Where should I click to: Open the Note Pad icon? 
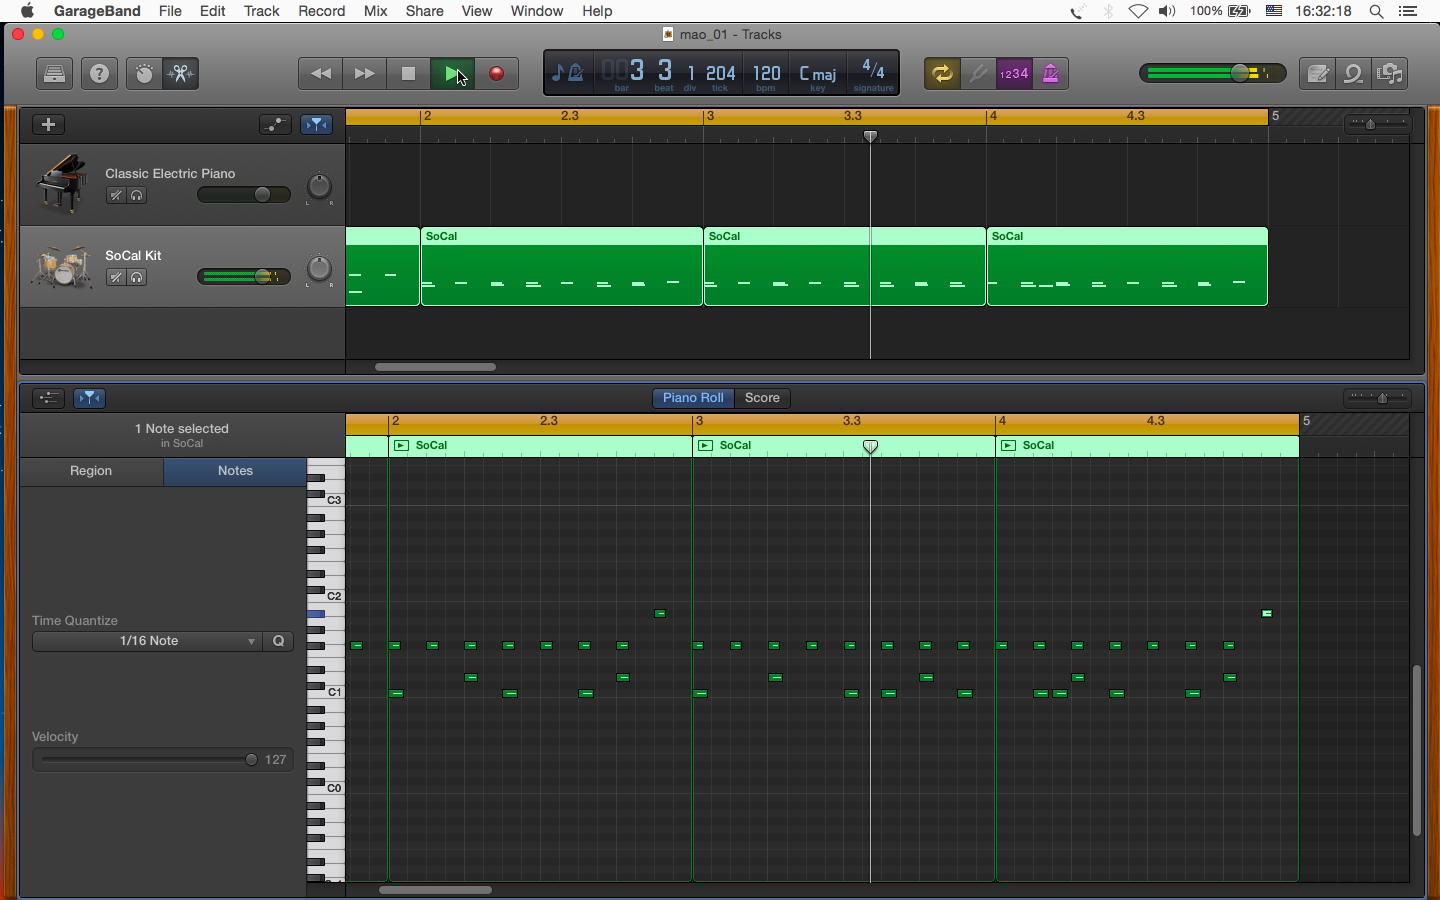pyautogui.click(x=1318, y=74)
